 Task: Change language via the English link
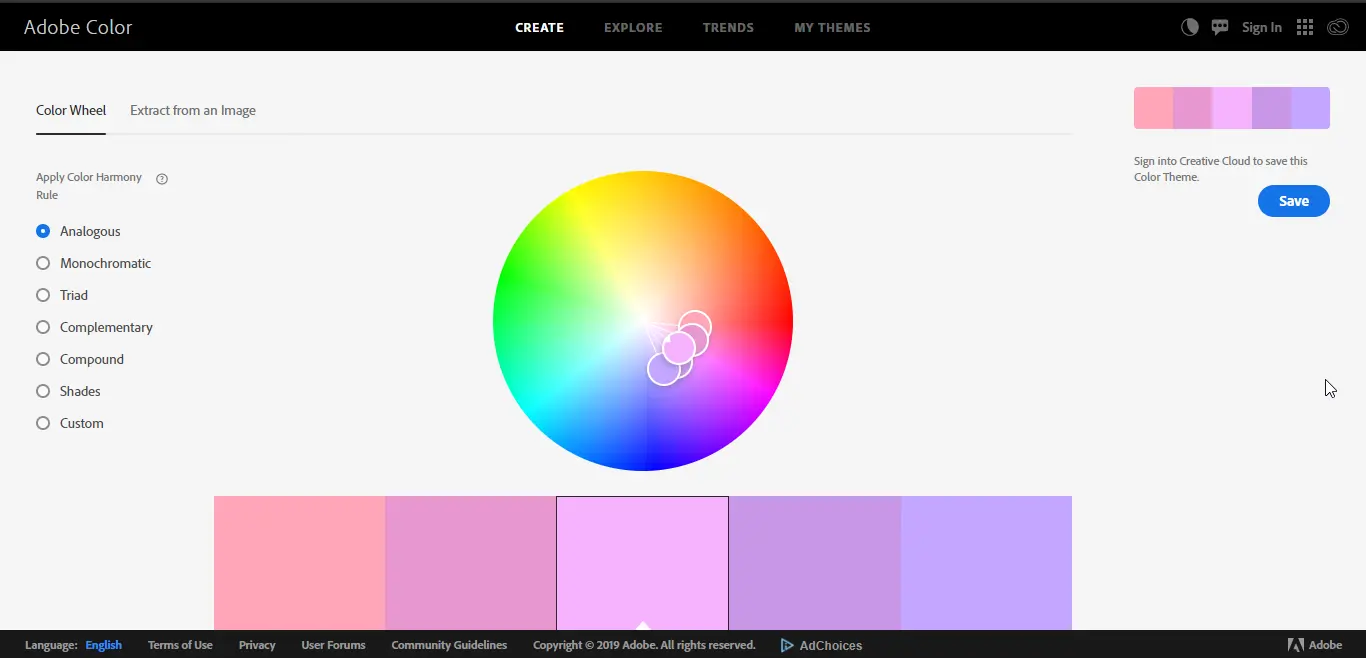tap(104, 645)
